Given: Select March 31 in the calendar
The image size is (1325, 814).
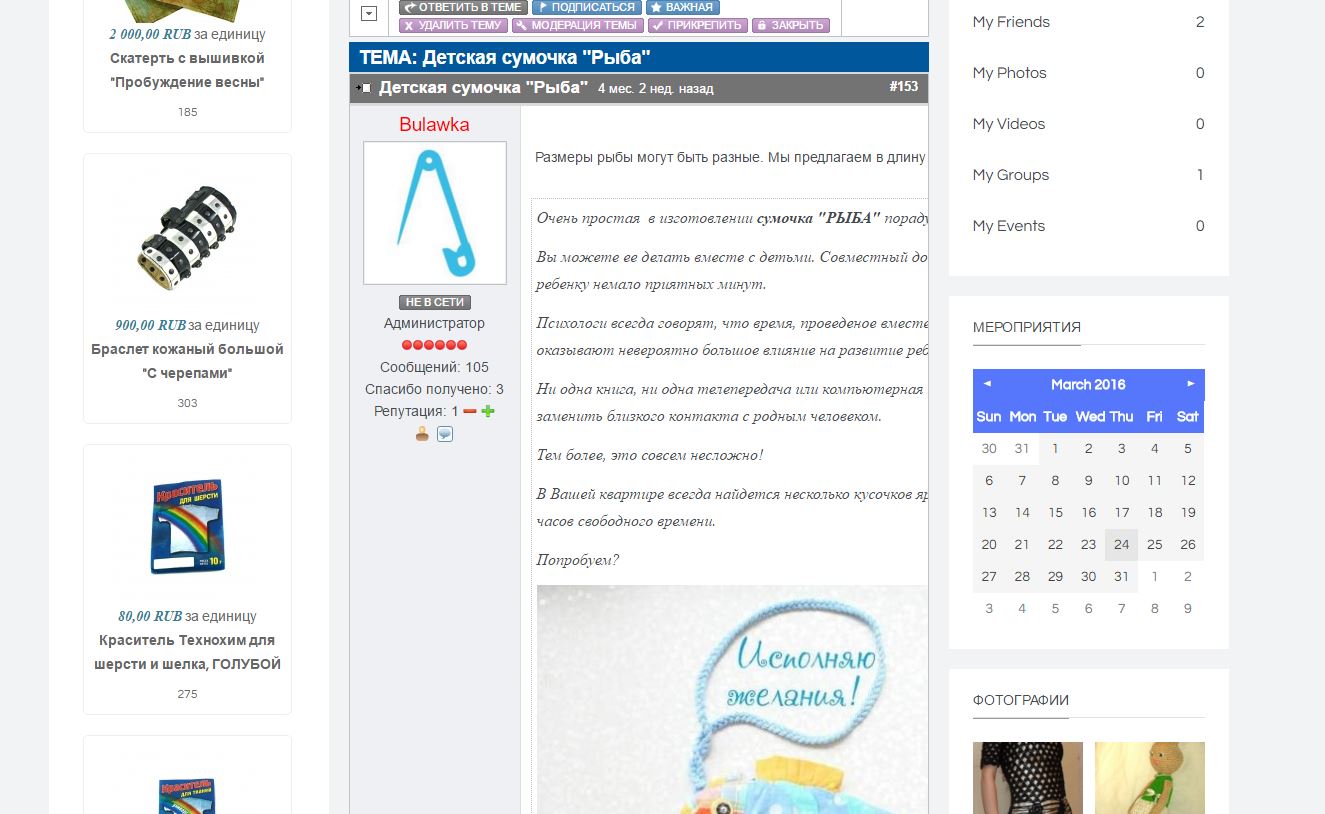Looking at the screenshot, I should 1121,577.
